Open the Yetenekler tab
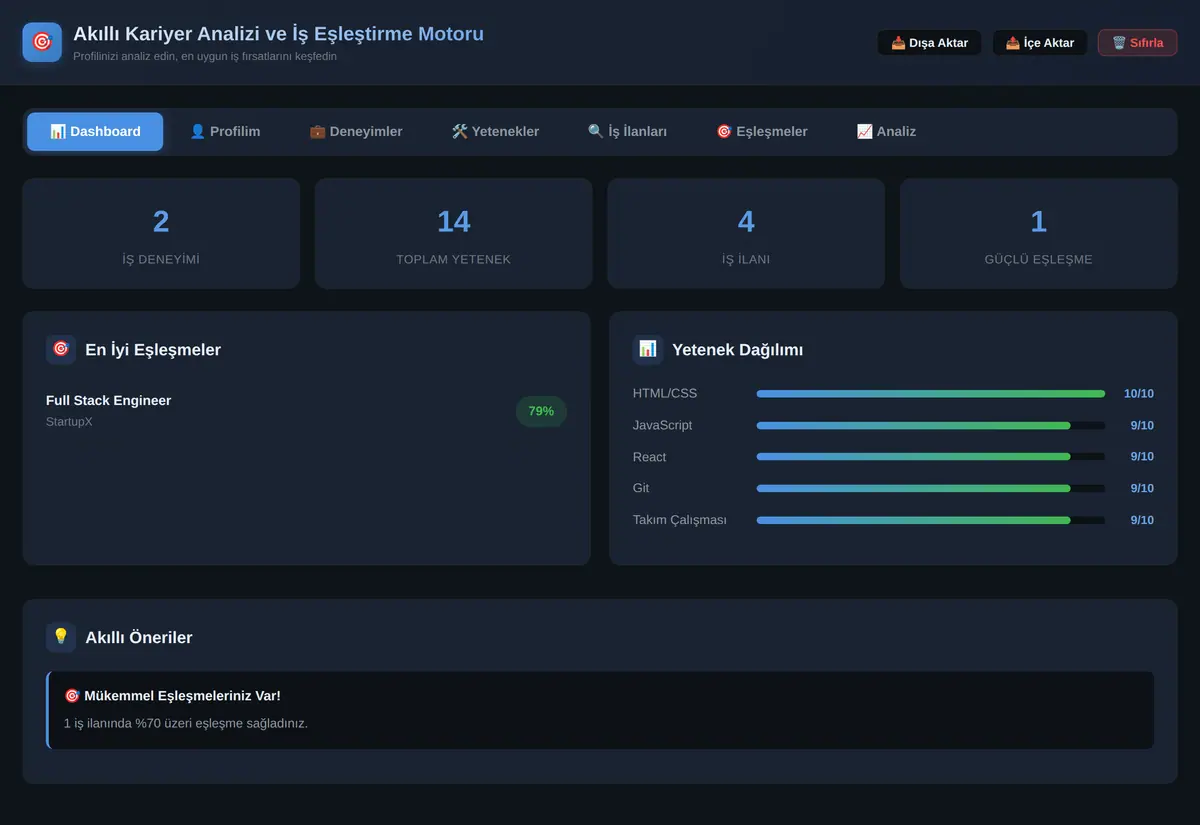Viewport: 1200px width, 825px height. pyautogui.click(x=495, y=131)
